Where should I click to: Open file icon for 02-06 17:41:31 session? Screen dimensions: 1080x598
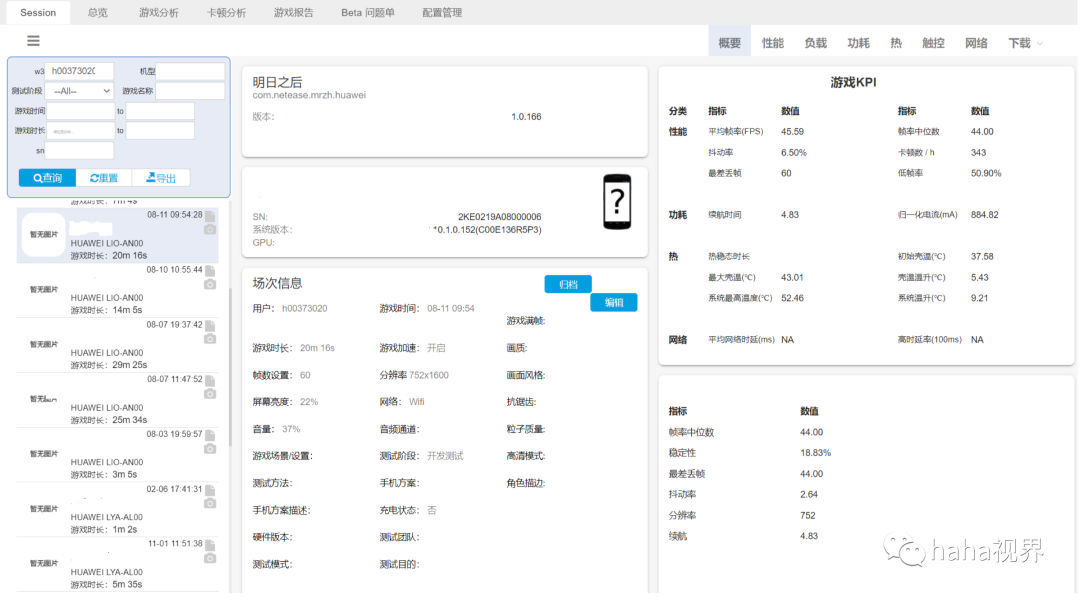click(210, 490)
